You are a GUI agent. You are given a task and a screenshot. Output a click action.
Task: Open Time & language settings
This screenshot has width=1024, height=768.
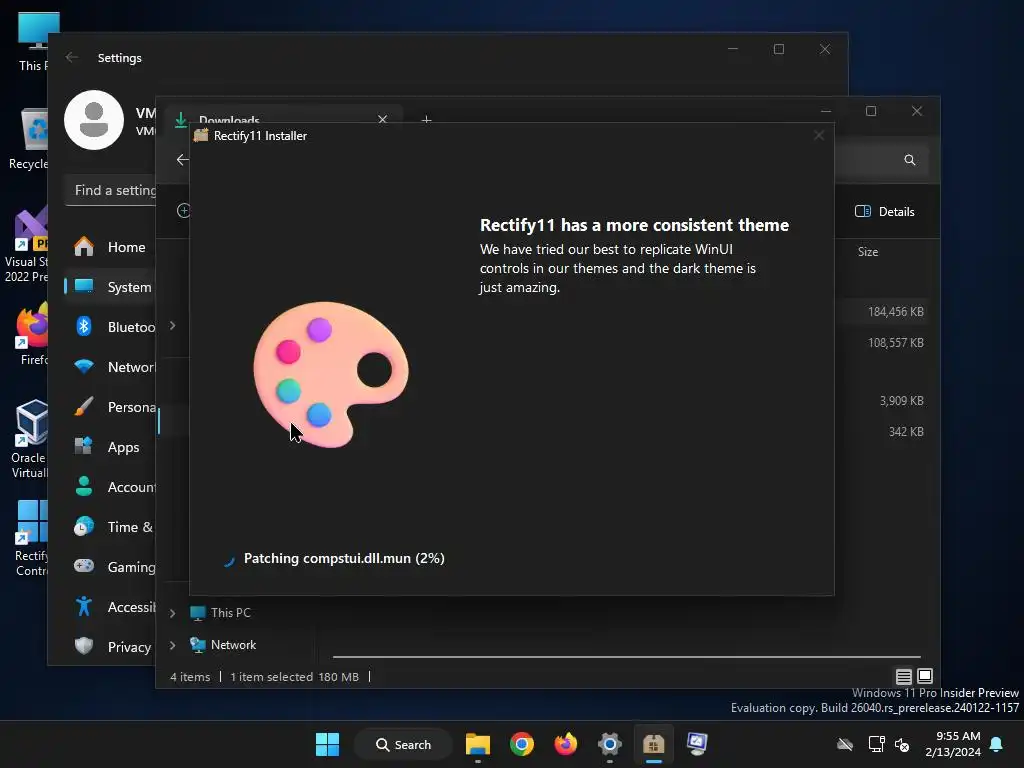110,526
